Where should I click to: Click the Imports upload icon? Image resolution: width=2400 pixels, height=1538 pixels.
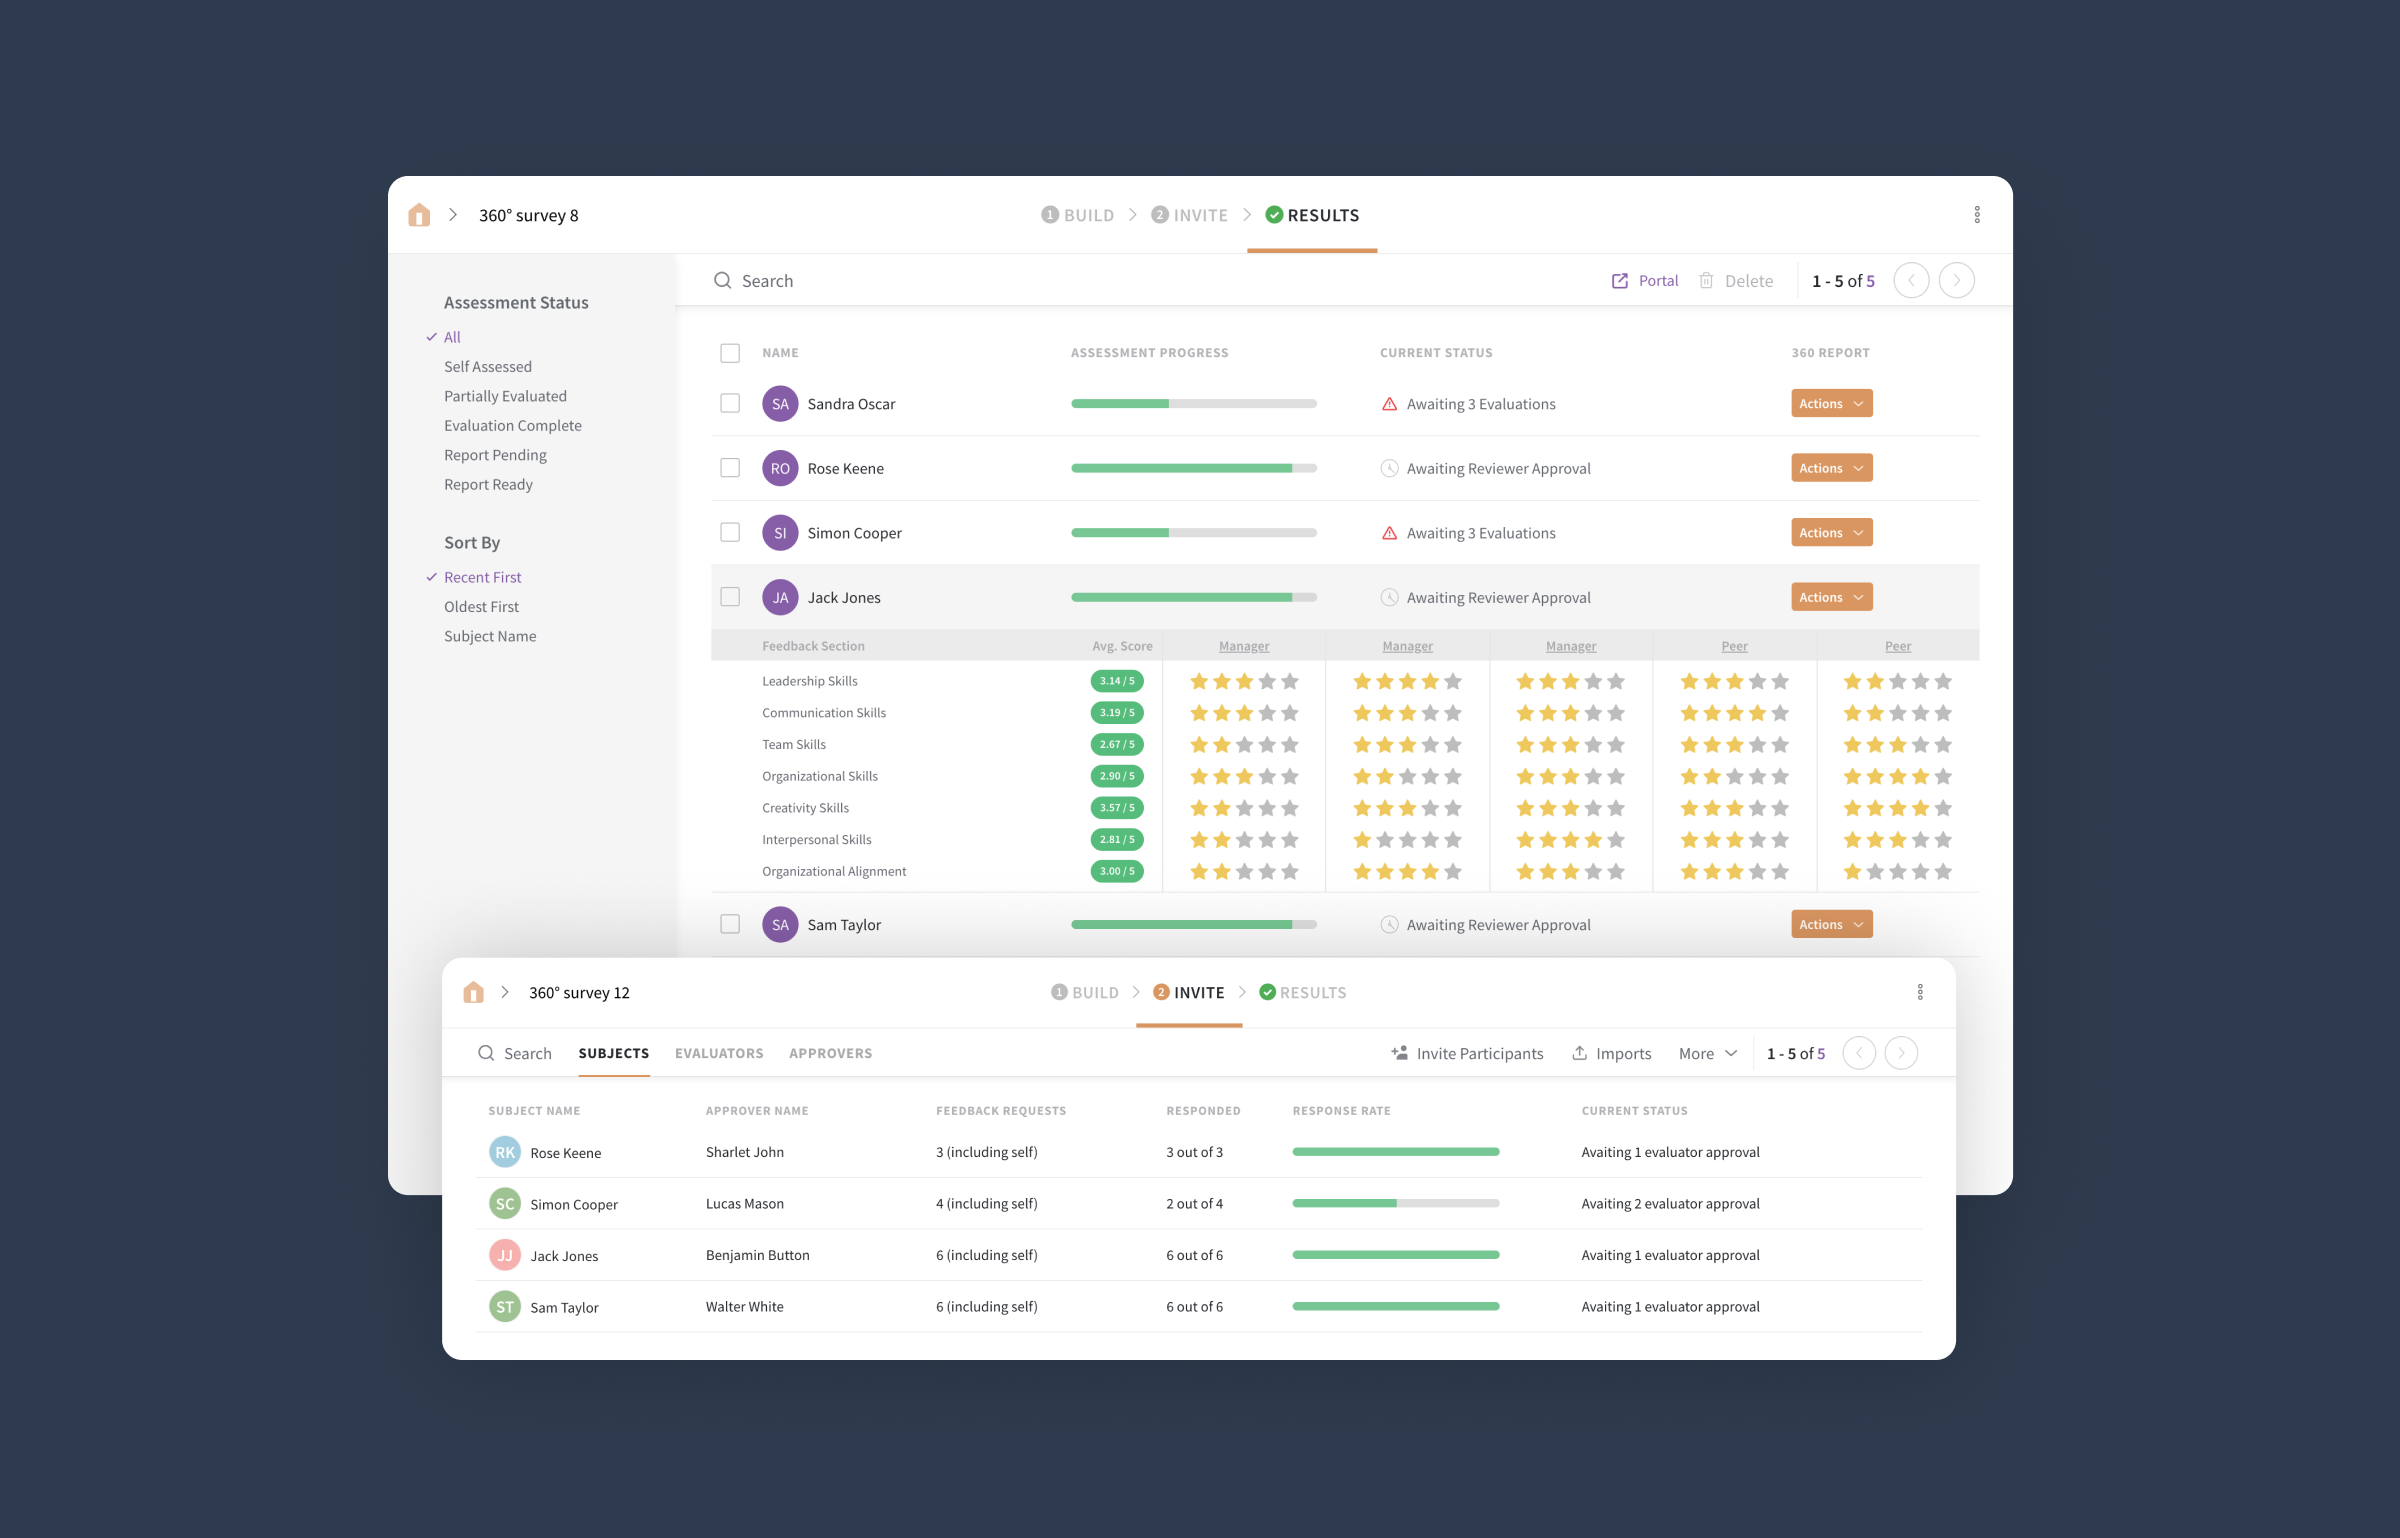[1580, 1053]
